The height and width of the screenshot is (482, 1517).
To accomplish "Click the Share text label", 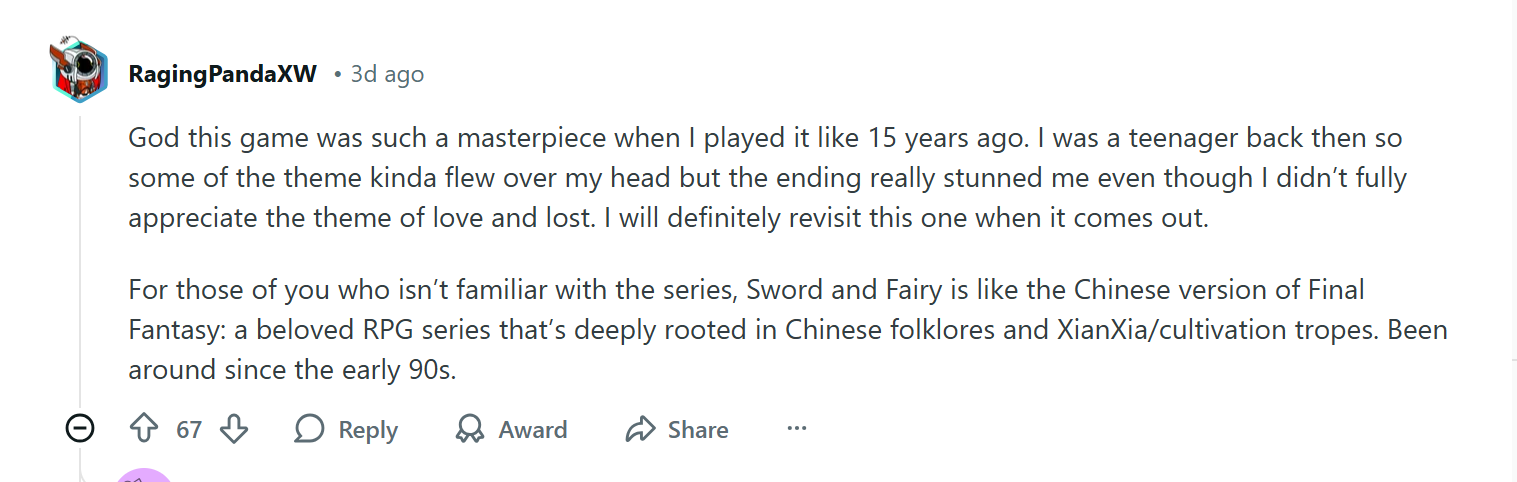I will pos(698,430).
